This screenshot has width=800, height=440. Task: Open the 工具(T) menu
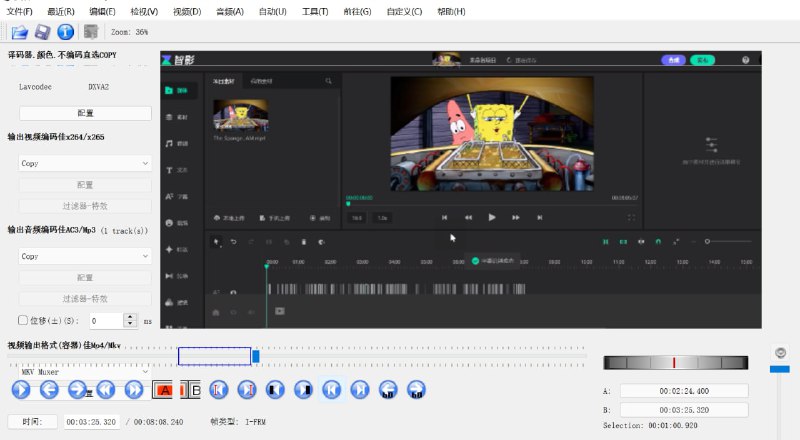[x=315, y=11]
